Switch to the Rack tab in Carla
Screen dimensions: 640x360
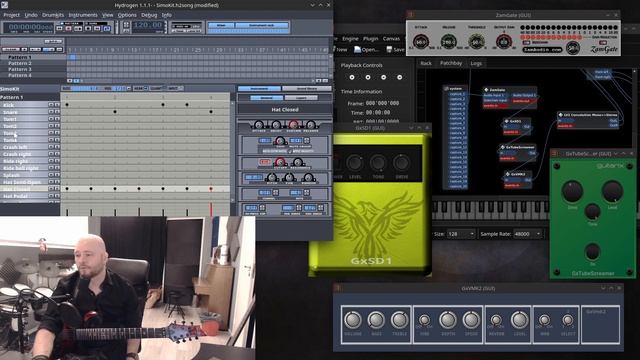pyautogui.click(x=426, y=63)
